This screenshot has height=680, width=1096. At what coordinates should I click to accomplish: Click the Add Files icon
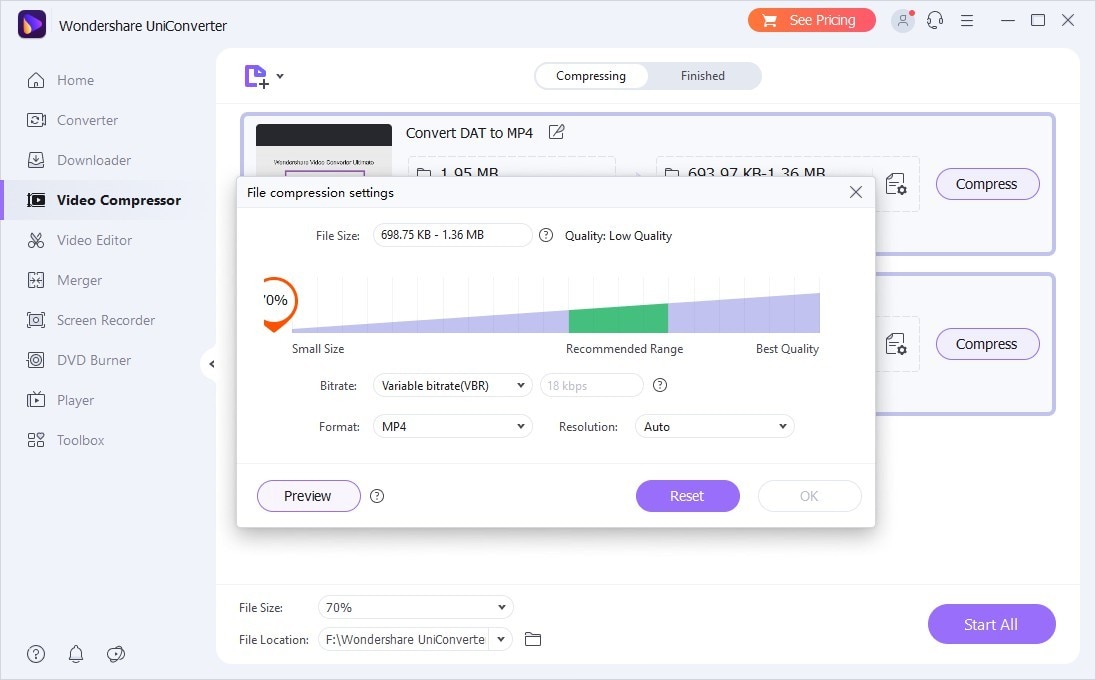pos(257,76)
